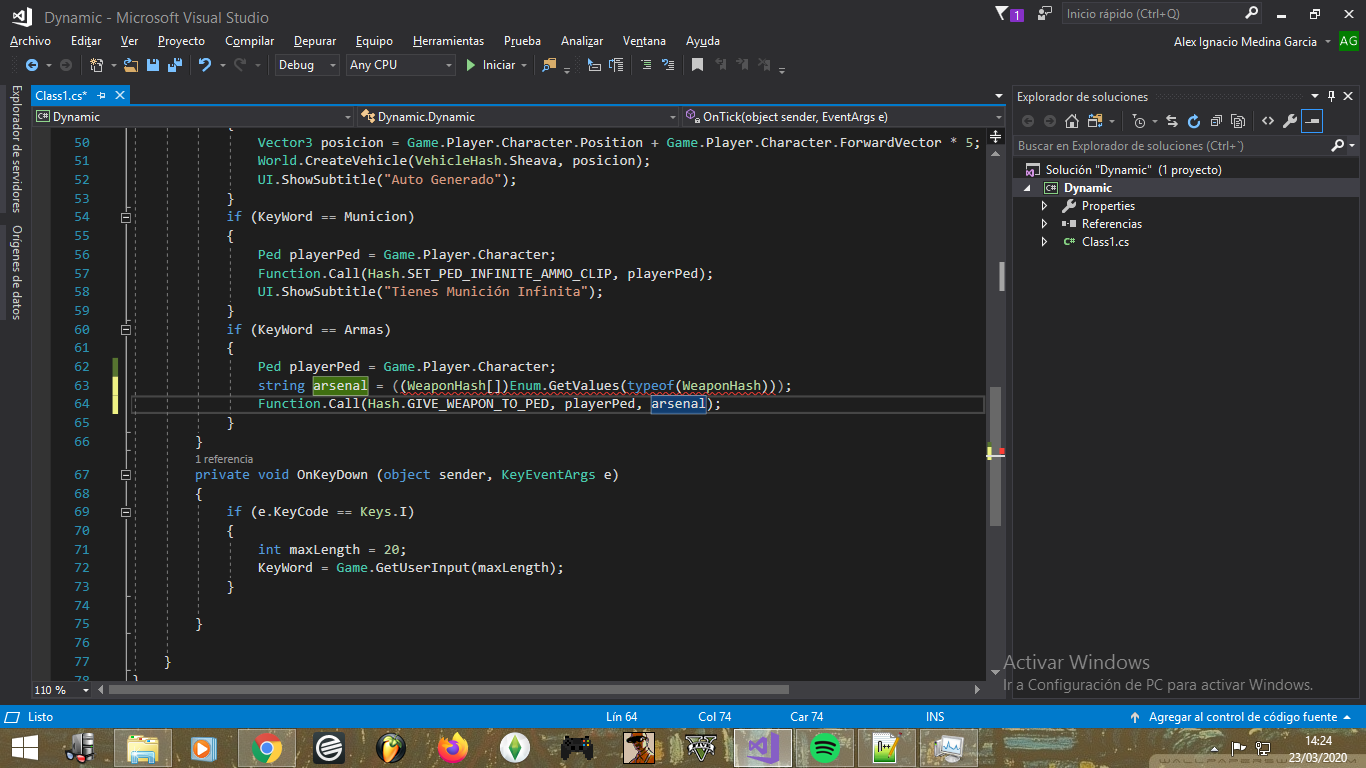1366x768 pixels.
Task: Collapse the code block at line 60
Action: [x=125, y=329]
